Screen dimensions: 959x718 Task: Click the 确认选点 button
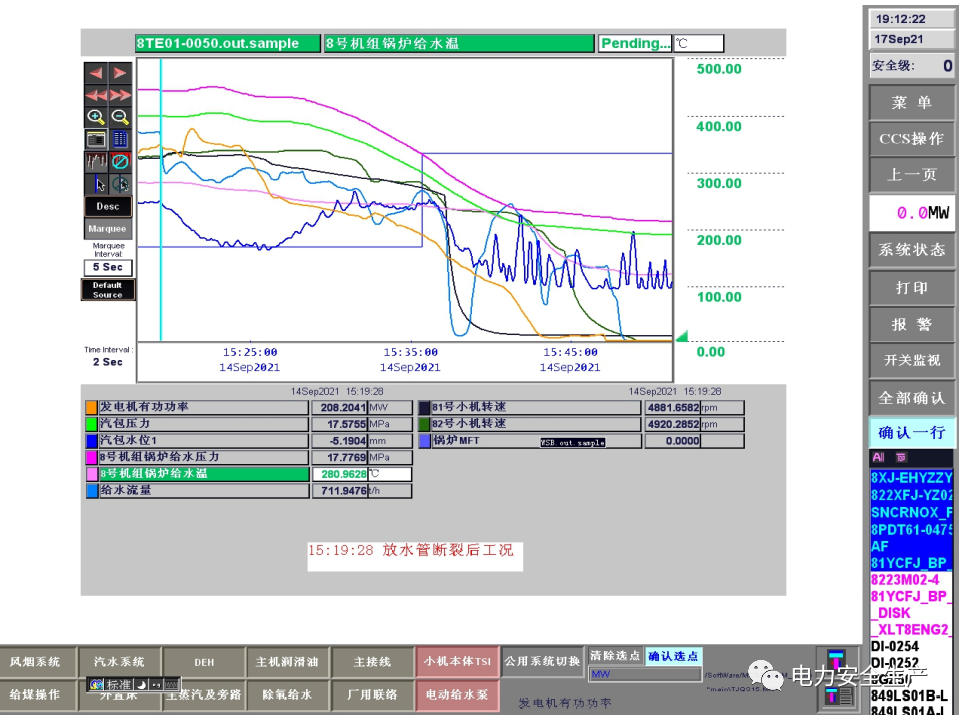tap(673, 656)
